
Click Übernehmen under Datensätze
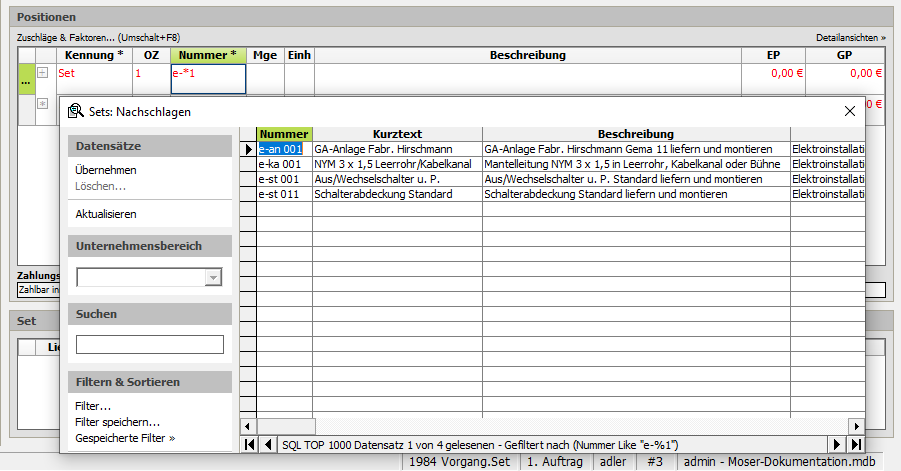106,170
